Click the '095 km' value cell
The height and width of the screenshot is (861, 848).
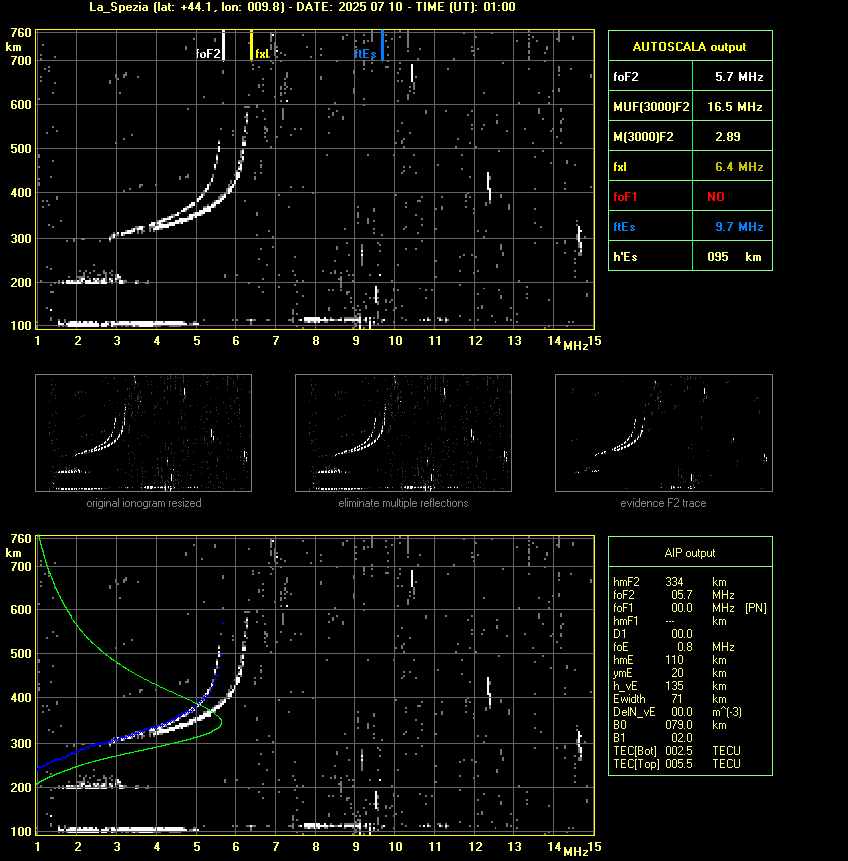[x=733, y=256]
